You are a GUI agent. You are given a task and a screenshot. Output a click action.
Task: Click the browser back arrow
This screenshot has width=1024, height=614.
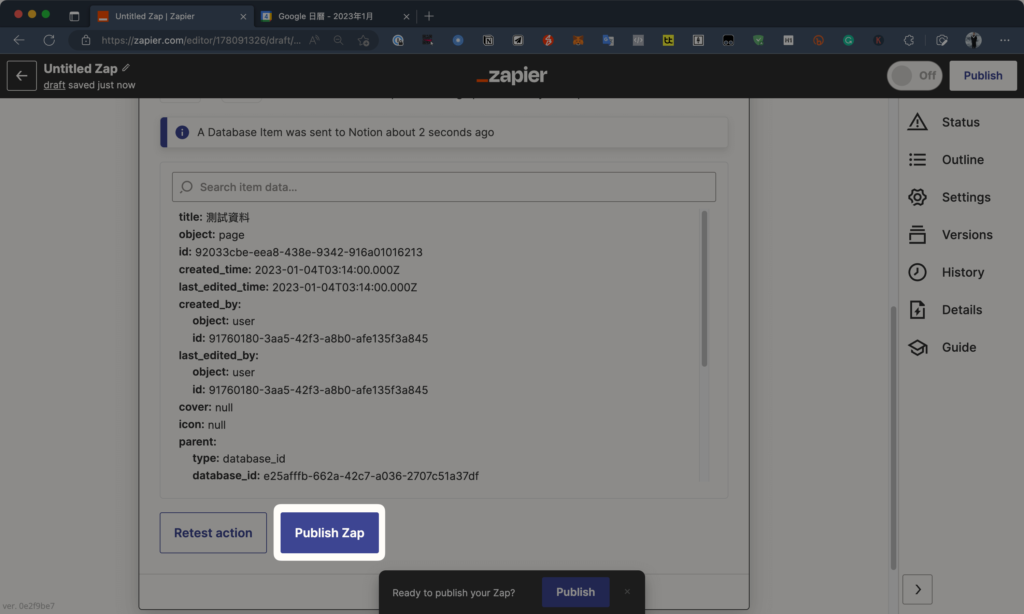click(x=19, y=40)
